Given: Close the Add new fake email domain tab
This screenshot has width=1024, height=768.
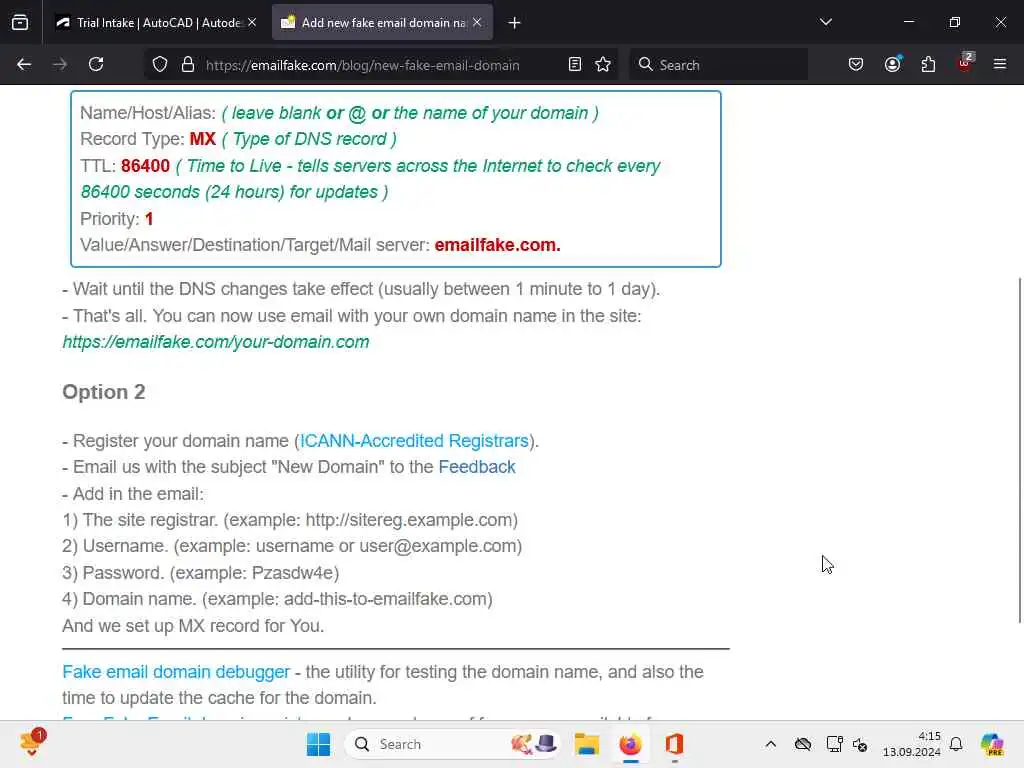Looking at the screenshot, I should pos(477,22).
